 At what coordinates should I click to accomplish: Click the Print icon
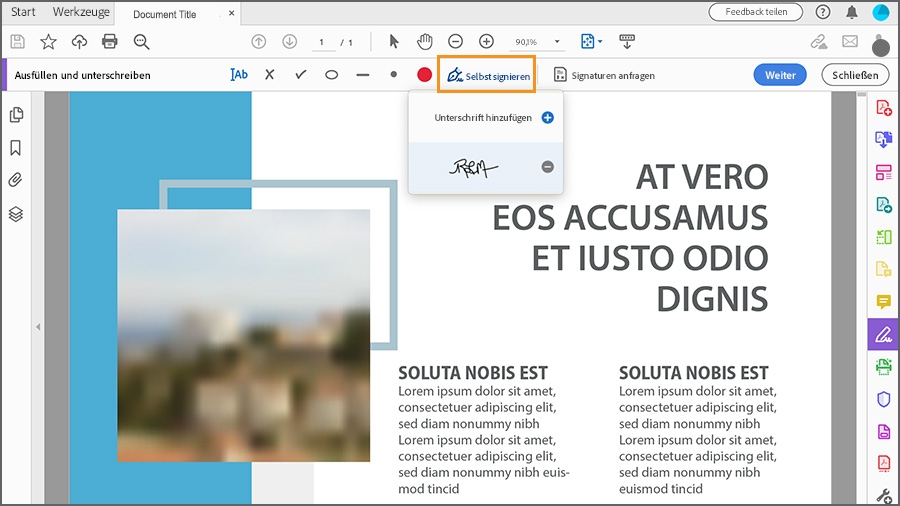tap(110, 41)
